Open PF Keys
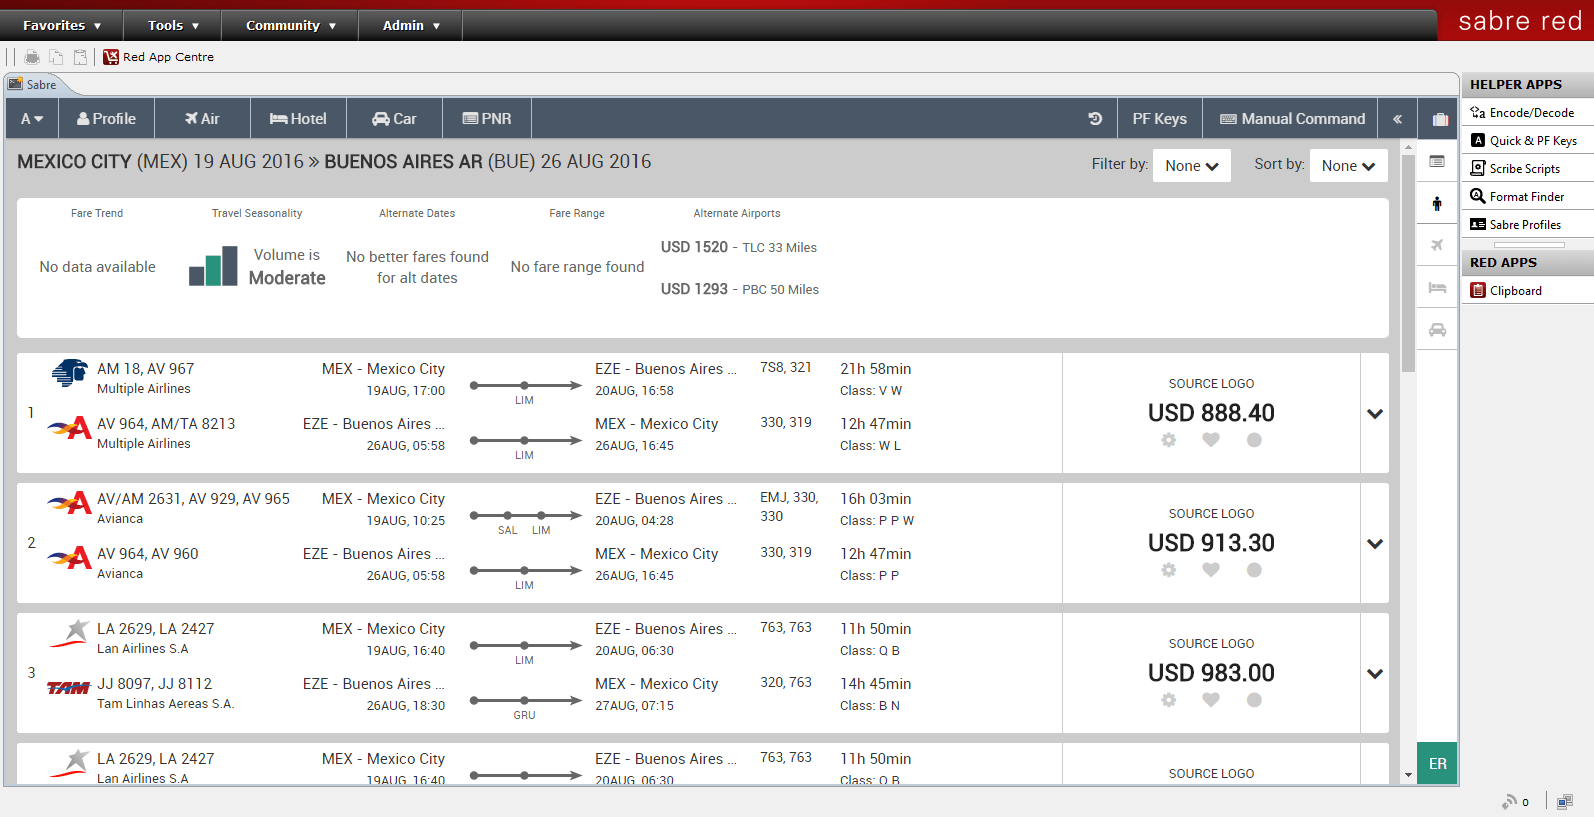The image size is (1594, 817). pyautogui.click(x=1160, y=118)
